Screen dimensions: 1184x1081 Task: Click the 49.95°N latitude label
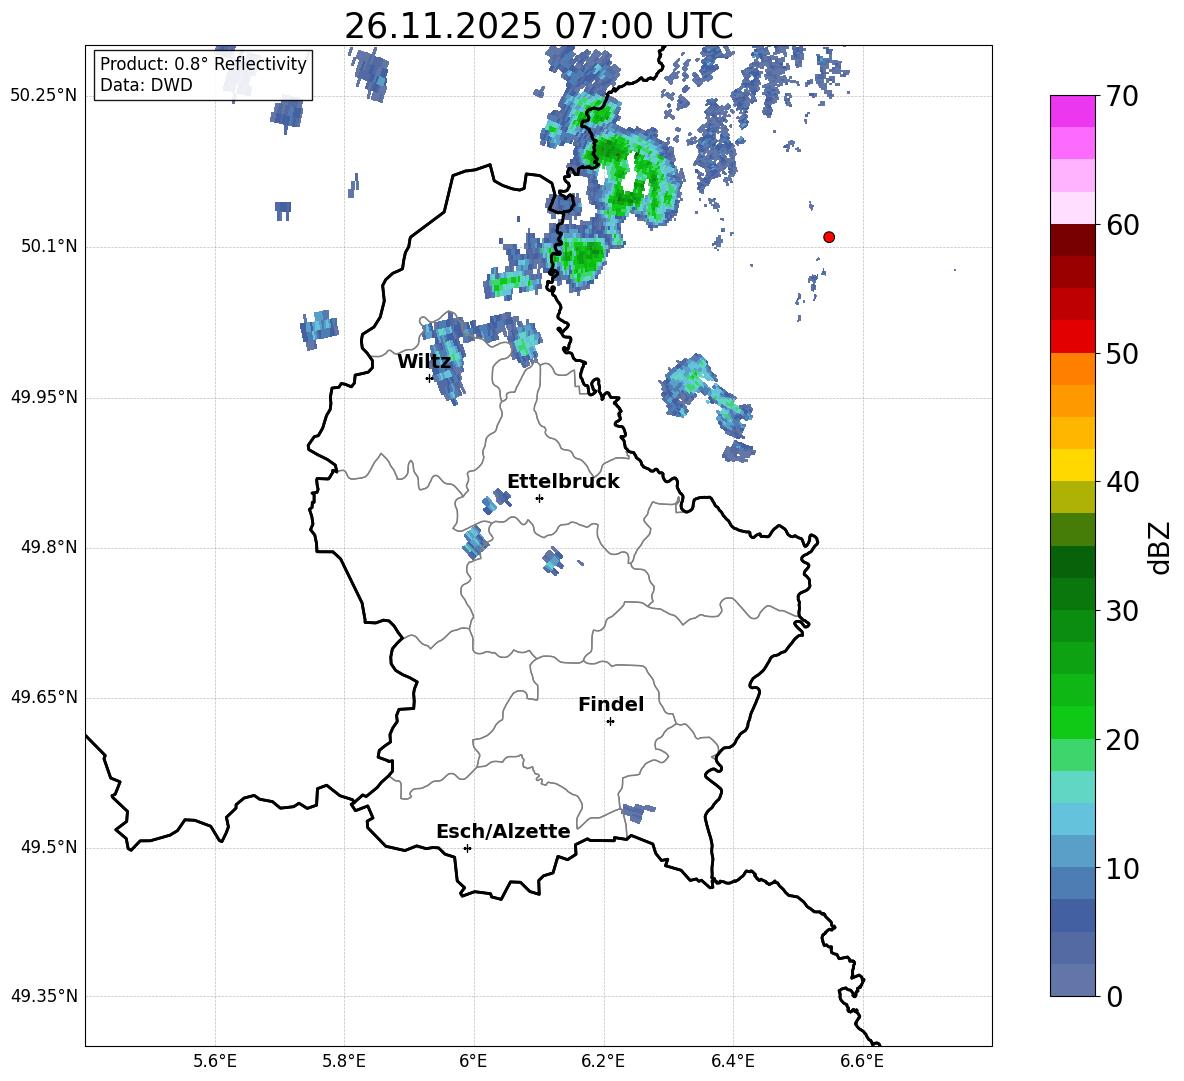(x=44, y=397)
